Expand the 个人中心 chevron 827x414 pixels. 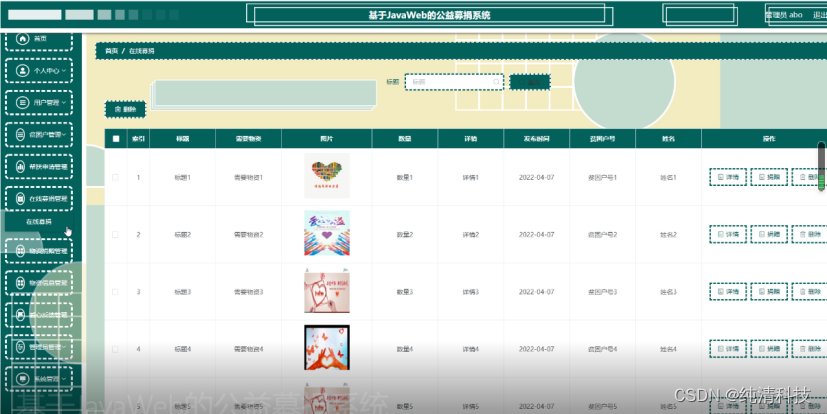64,71
